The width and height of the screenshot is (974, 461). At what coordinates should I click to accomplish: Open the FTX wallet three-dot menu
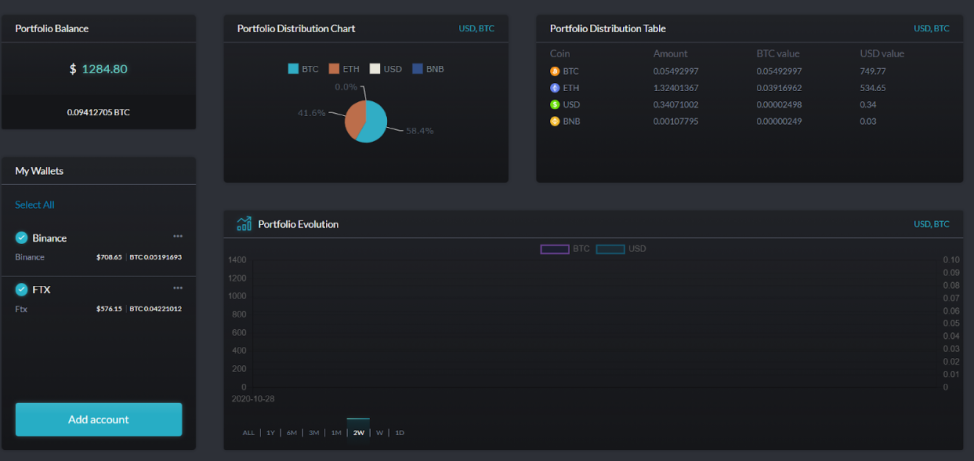tap(178, 288)
